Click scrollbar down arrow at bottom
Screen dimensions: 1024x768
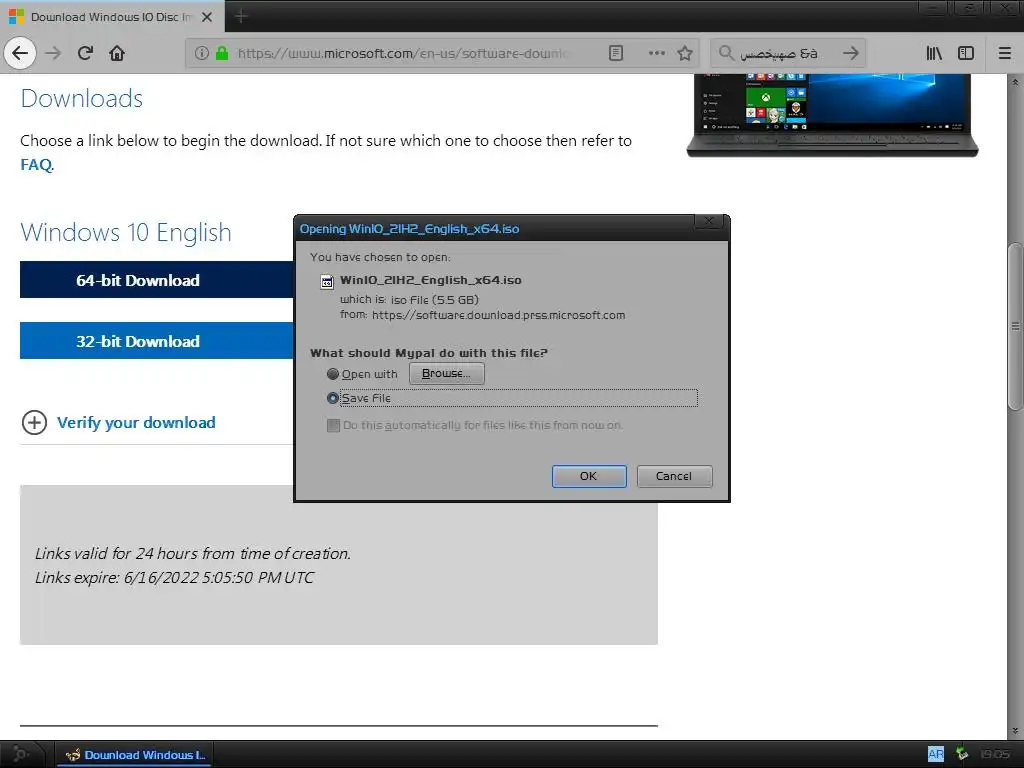tap(1015, 731)
